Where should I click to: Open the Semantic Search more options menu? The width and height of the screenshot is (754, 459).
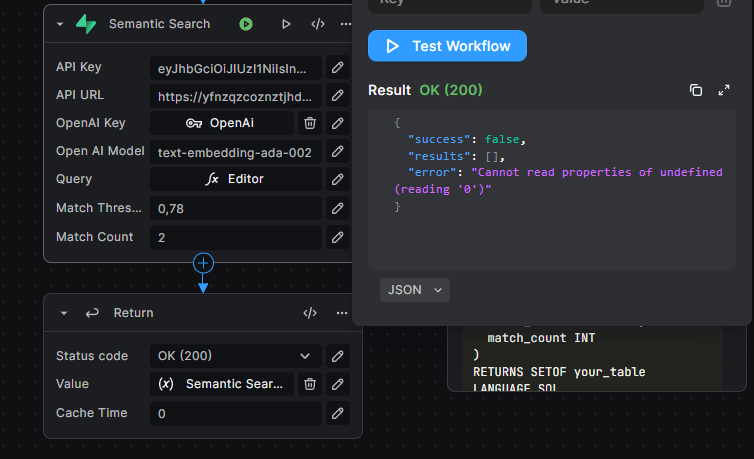coord(345,24)
